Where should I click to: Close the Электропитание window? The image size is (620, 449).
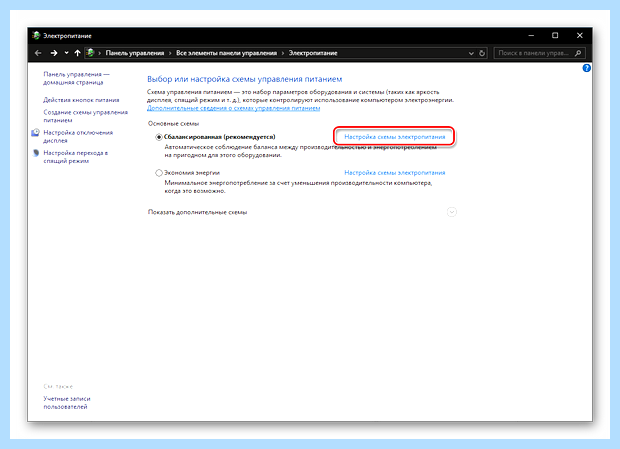580,36
